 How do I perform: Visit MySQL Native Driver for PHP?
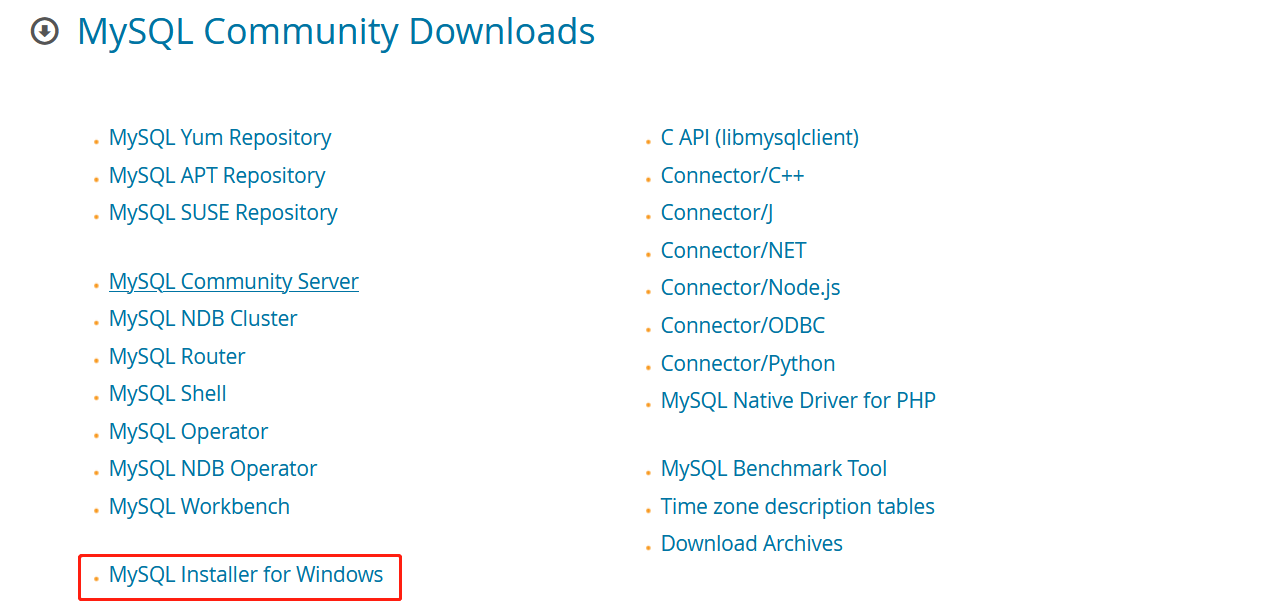click(x=798, y=401)
